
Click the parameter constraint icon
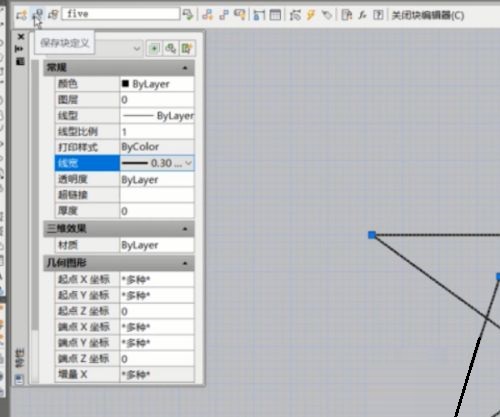tap(259, 15)
